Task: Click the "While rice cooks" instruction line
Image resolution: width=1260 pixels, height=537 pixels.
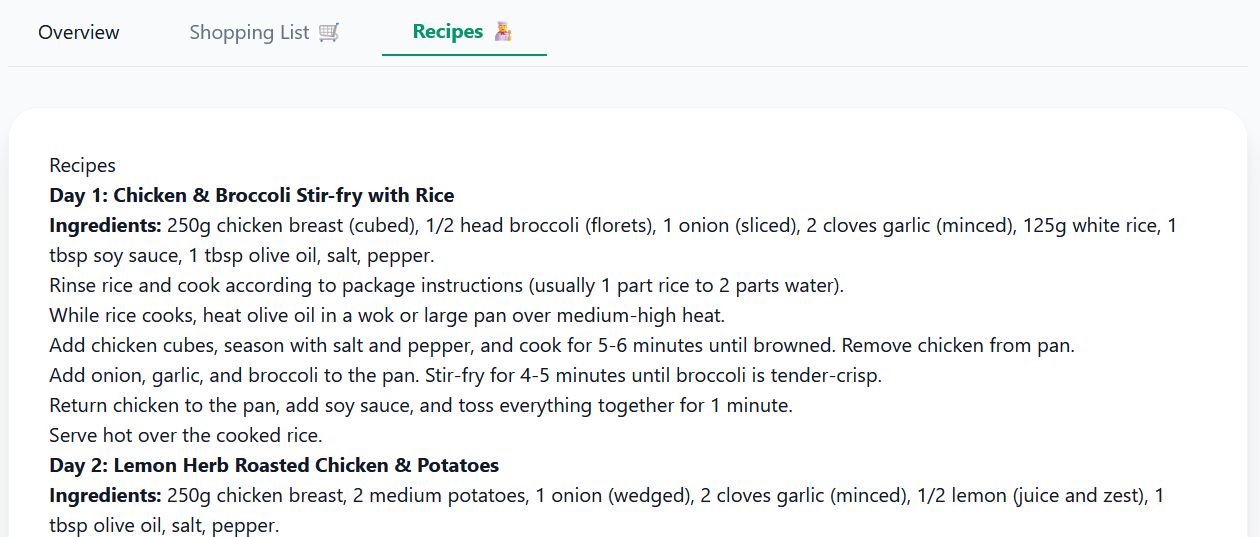Action: point(386,315)
